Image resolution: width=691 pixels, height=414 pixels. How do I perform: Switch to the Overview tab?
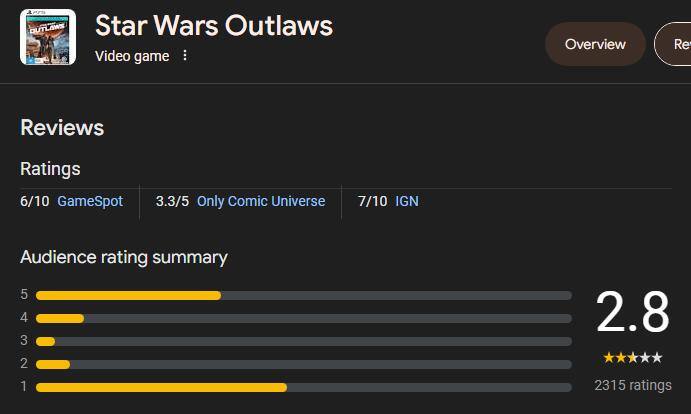(x=595, y=44)
